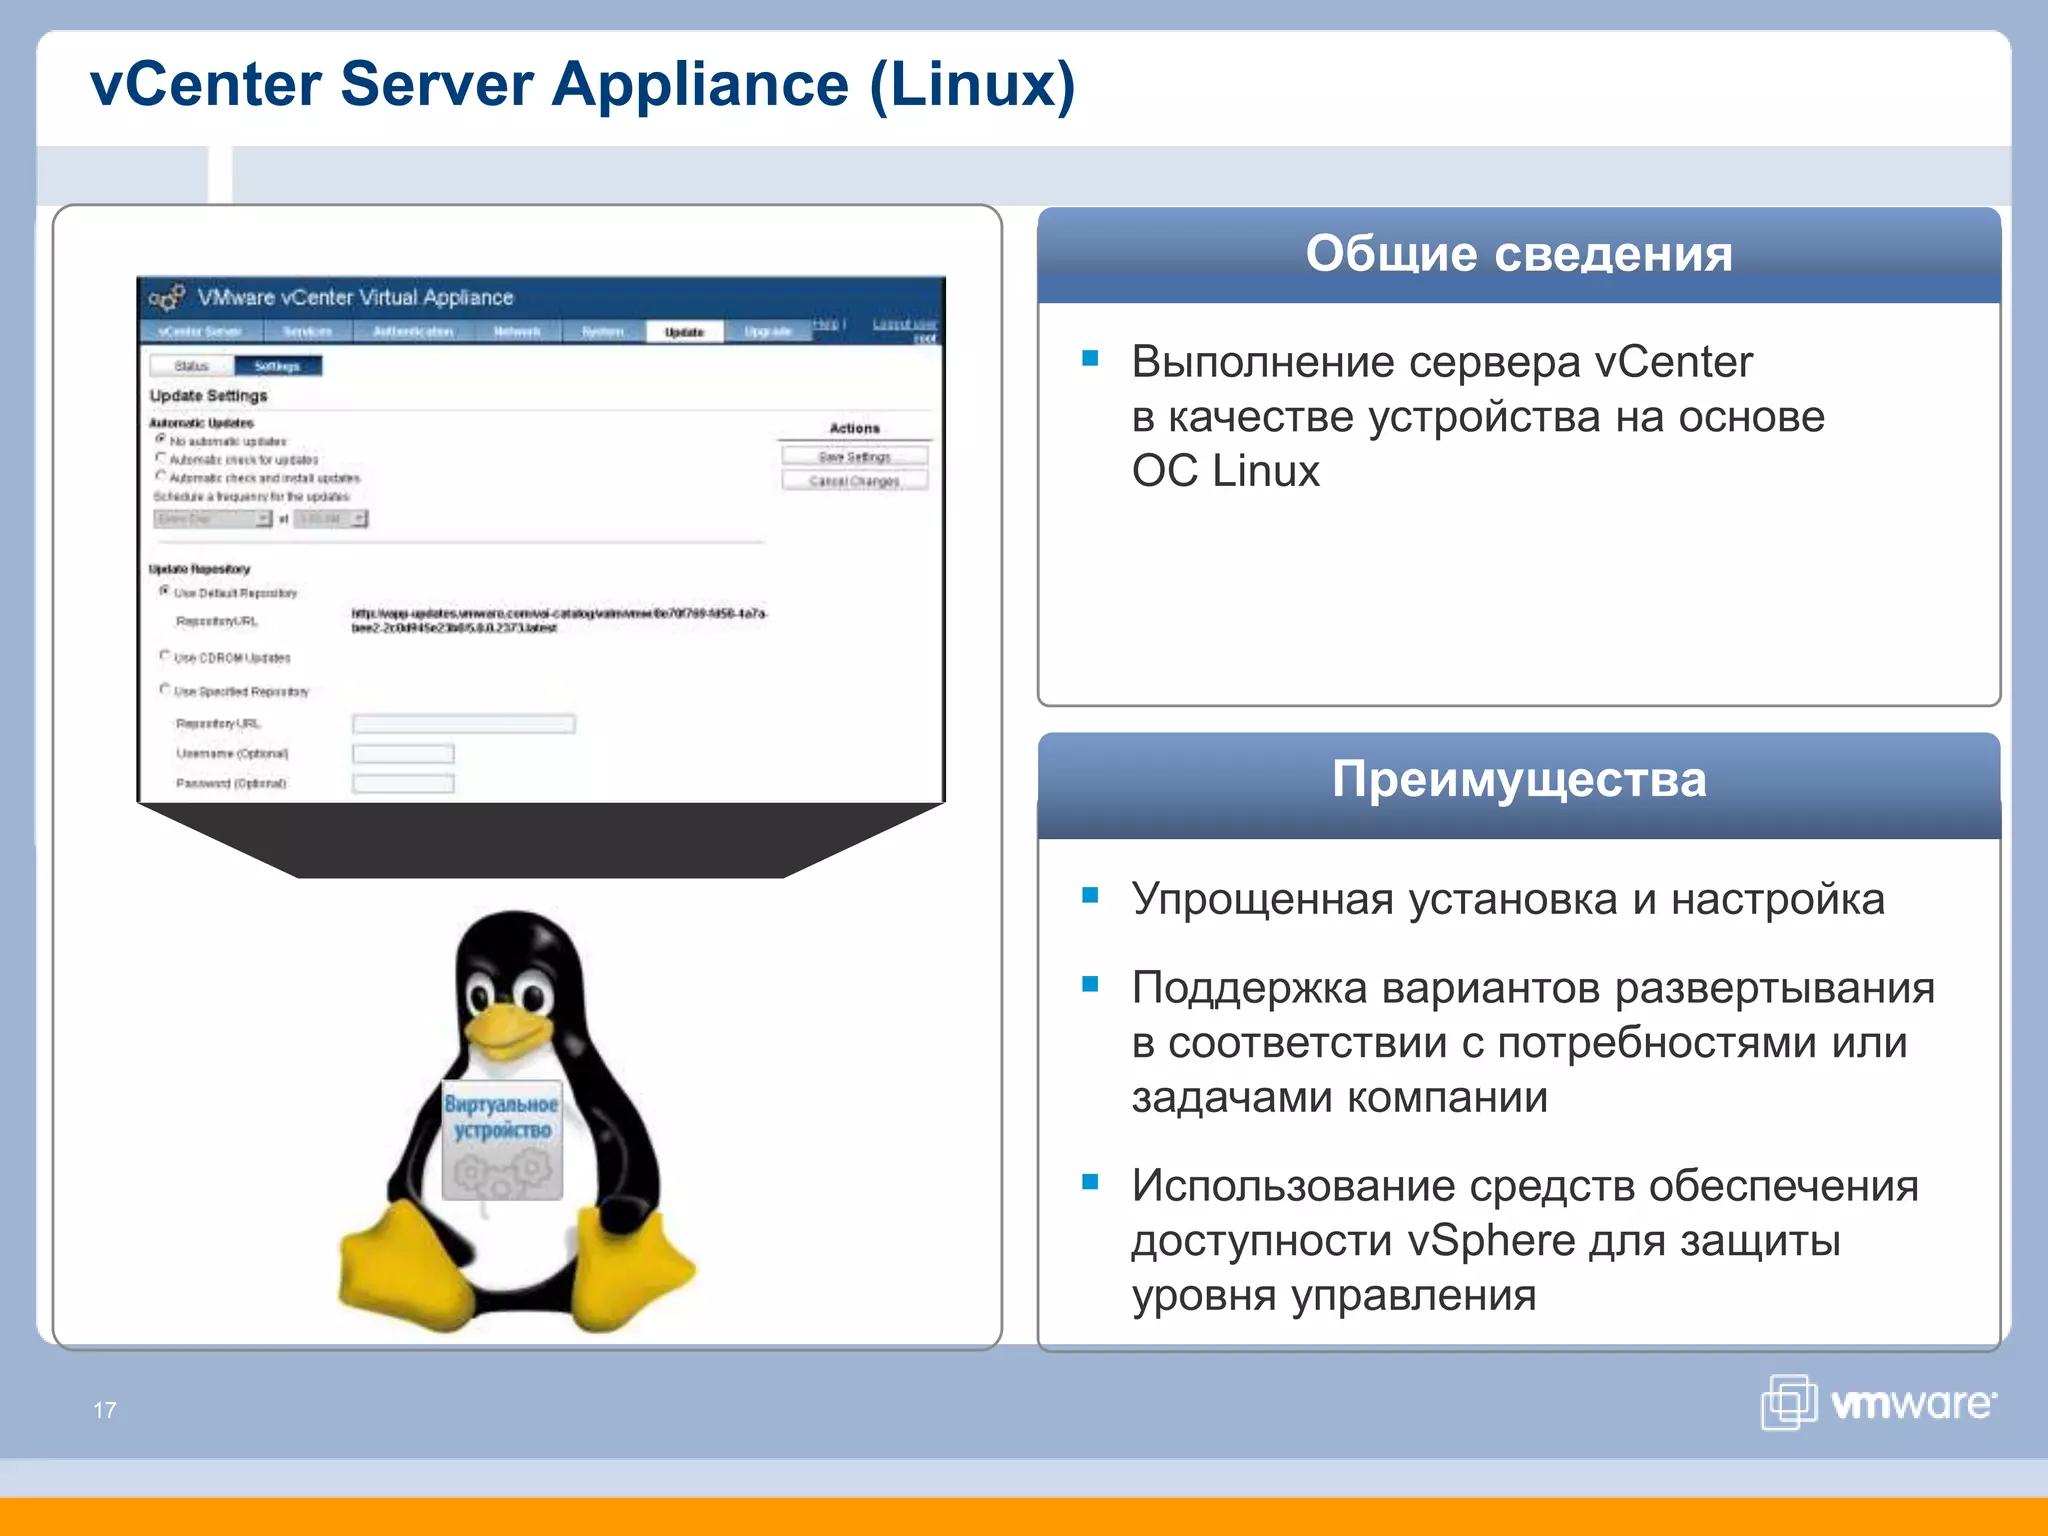Focus the Password (Optional) field
The width and height of the screenshot is (2048, 1536).
403,783
